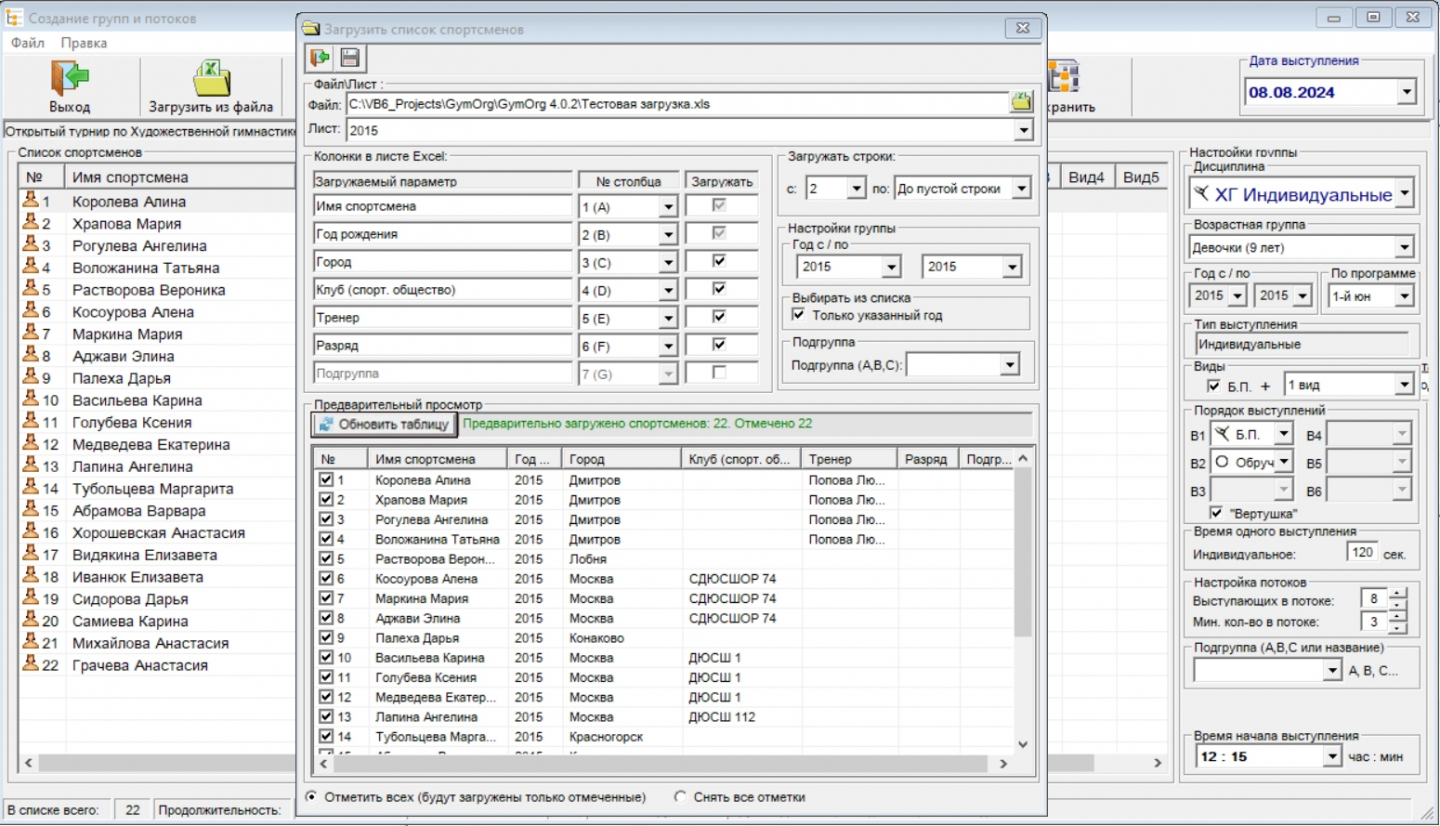Open the Правка menu
The width and height of the screenshot is (1440, 826).
coord(83,43)
